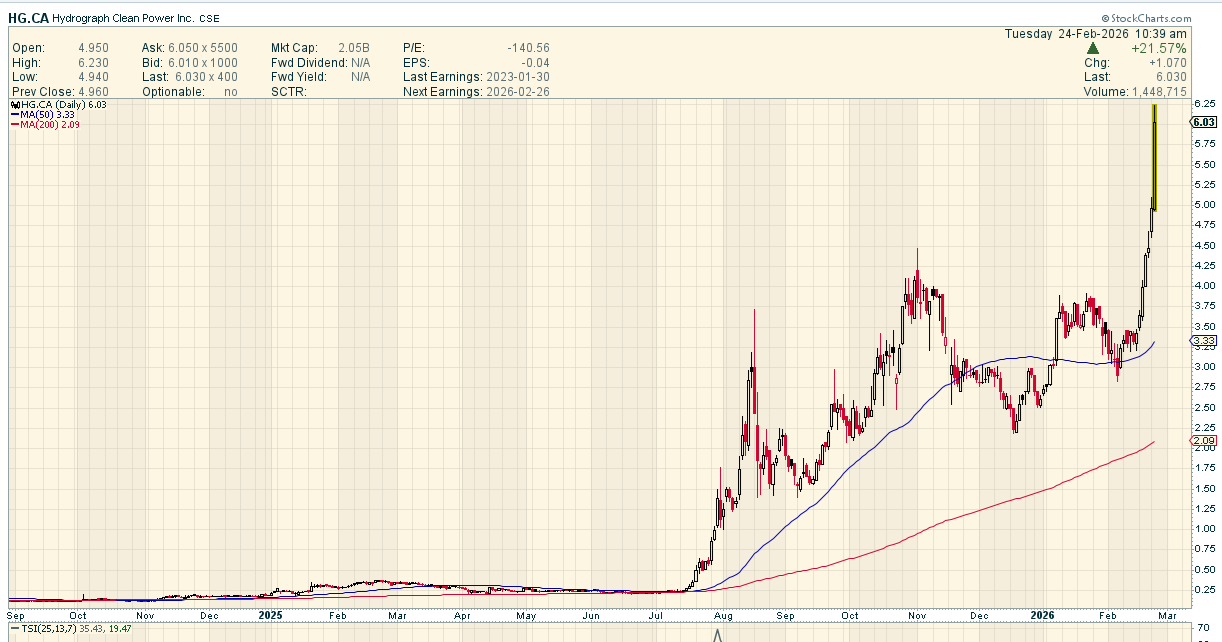Screen dimensions: 1222x642
Task: Click the HG.CA ticker symbol title
Action: tap(27, 18)
